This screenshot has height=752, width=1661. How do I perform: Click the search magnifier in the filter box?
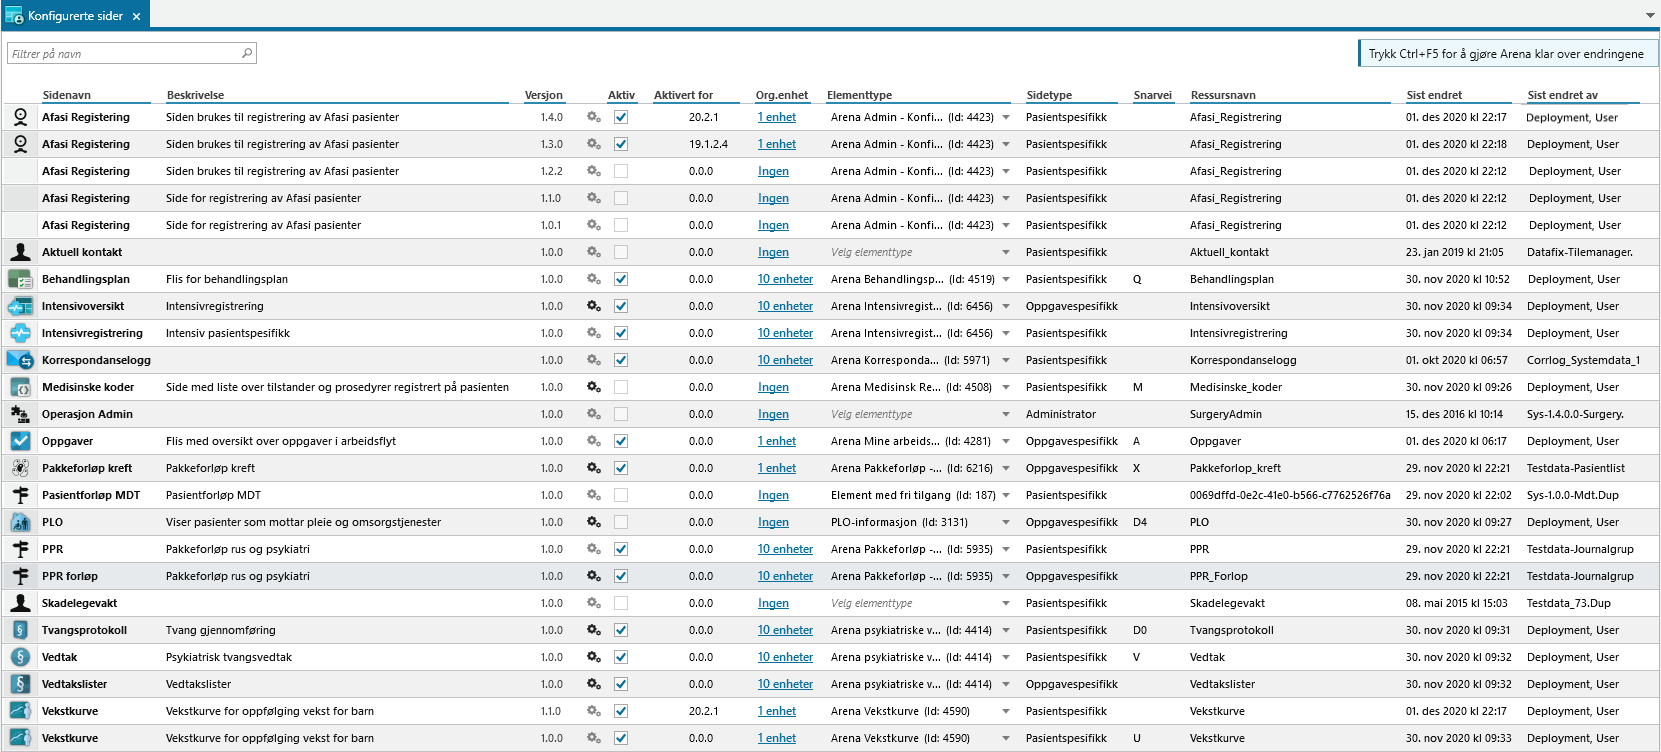(x=247, y=53)
